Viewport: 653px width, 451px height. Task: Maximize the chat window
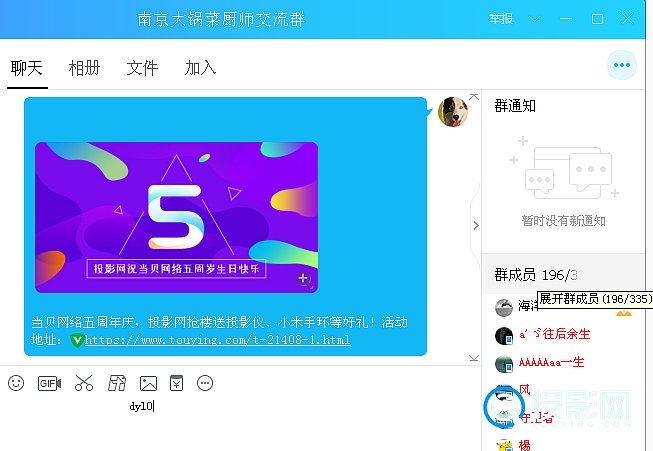click(597, 19)
